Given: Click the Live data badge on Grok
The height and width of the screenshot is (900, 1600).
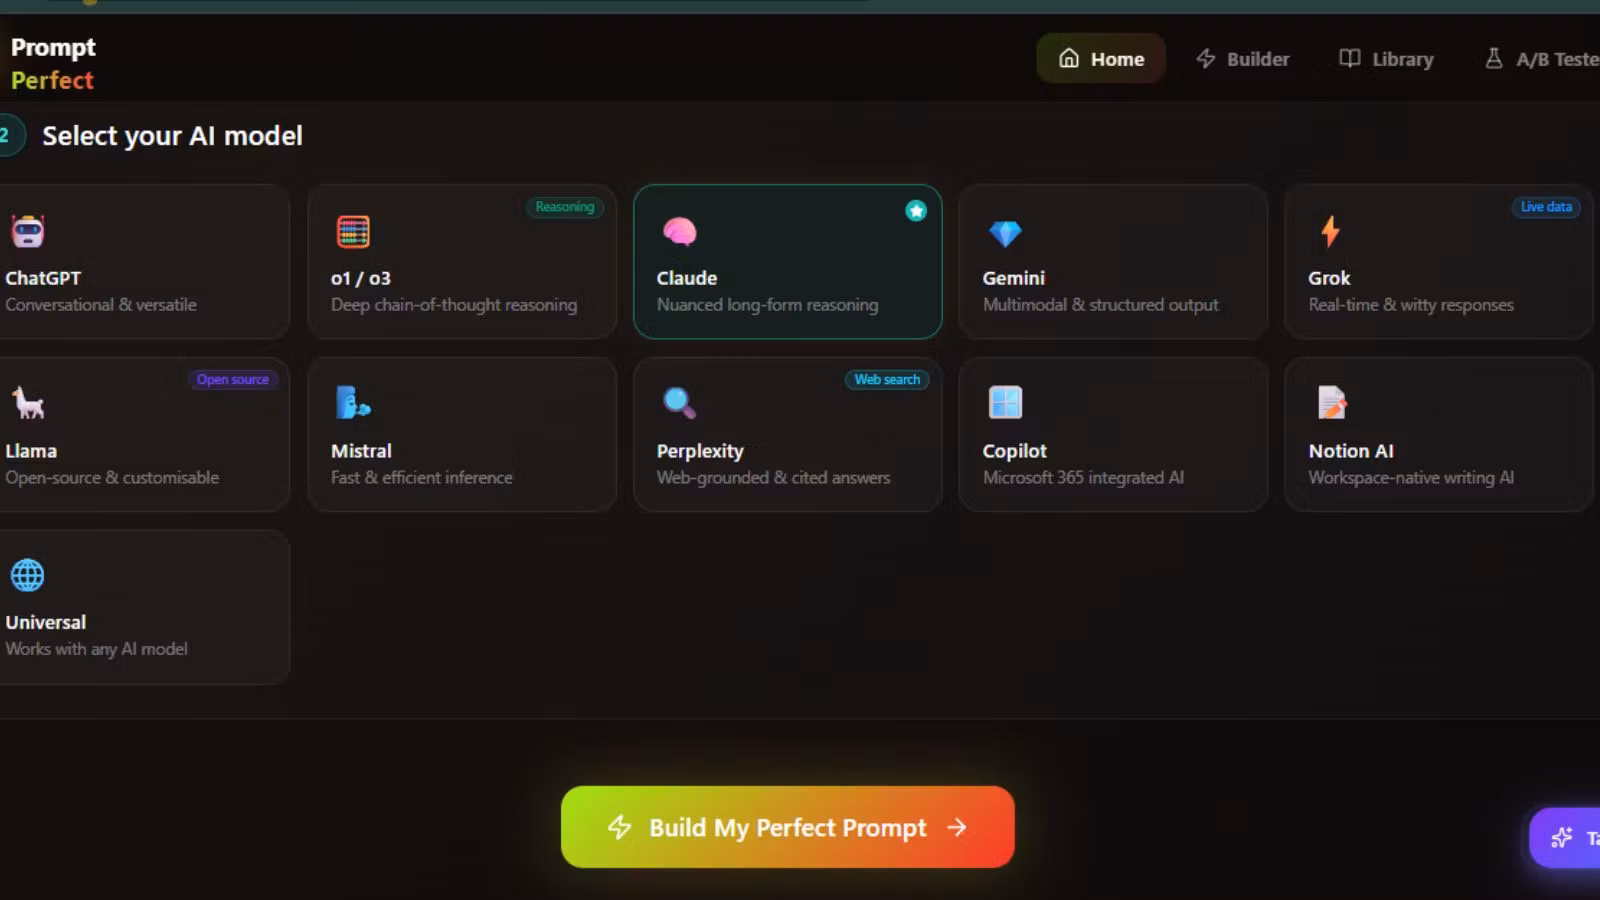Looking at the screenshot, I should coord(1546,207).
